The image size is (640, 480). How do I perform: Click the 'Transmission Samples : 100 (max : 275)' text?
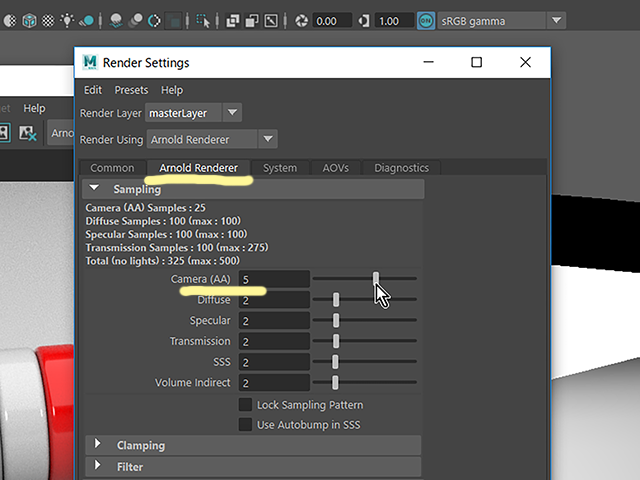tap(177, 247)
